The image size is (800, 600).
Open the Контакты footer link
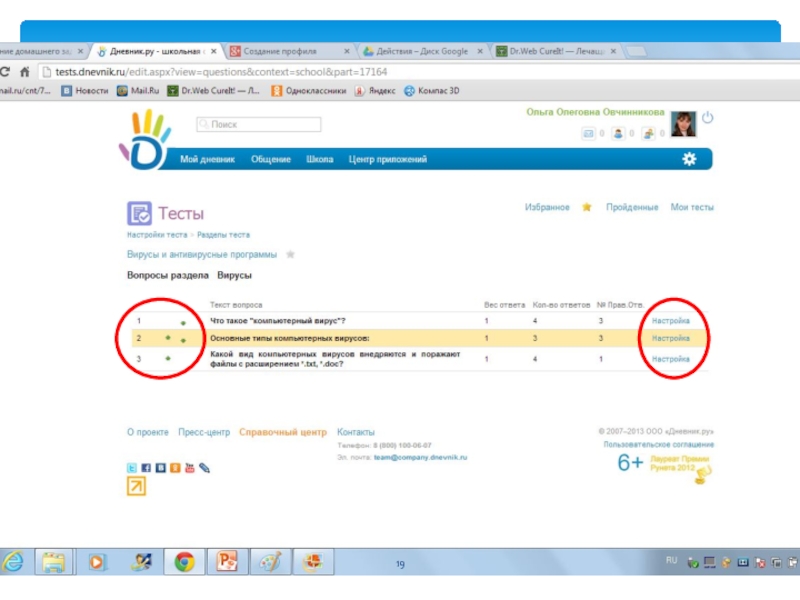356,432
